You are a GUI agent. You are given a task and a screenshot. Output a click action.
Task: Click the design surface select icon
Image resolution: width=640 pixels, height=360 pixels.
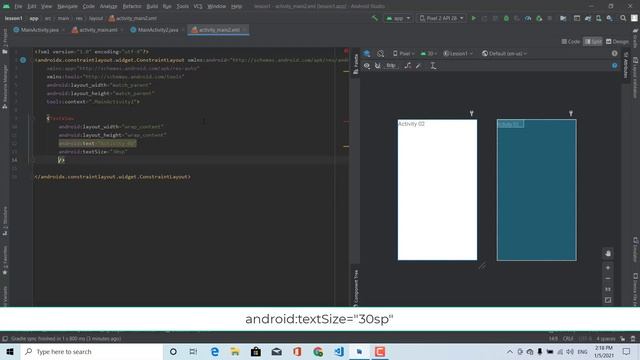pos(367,53)
